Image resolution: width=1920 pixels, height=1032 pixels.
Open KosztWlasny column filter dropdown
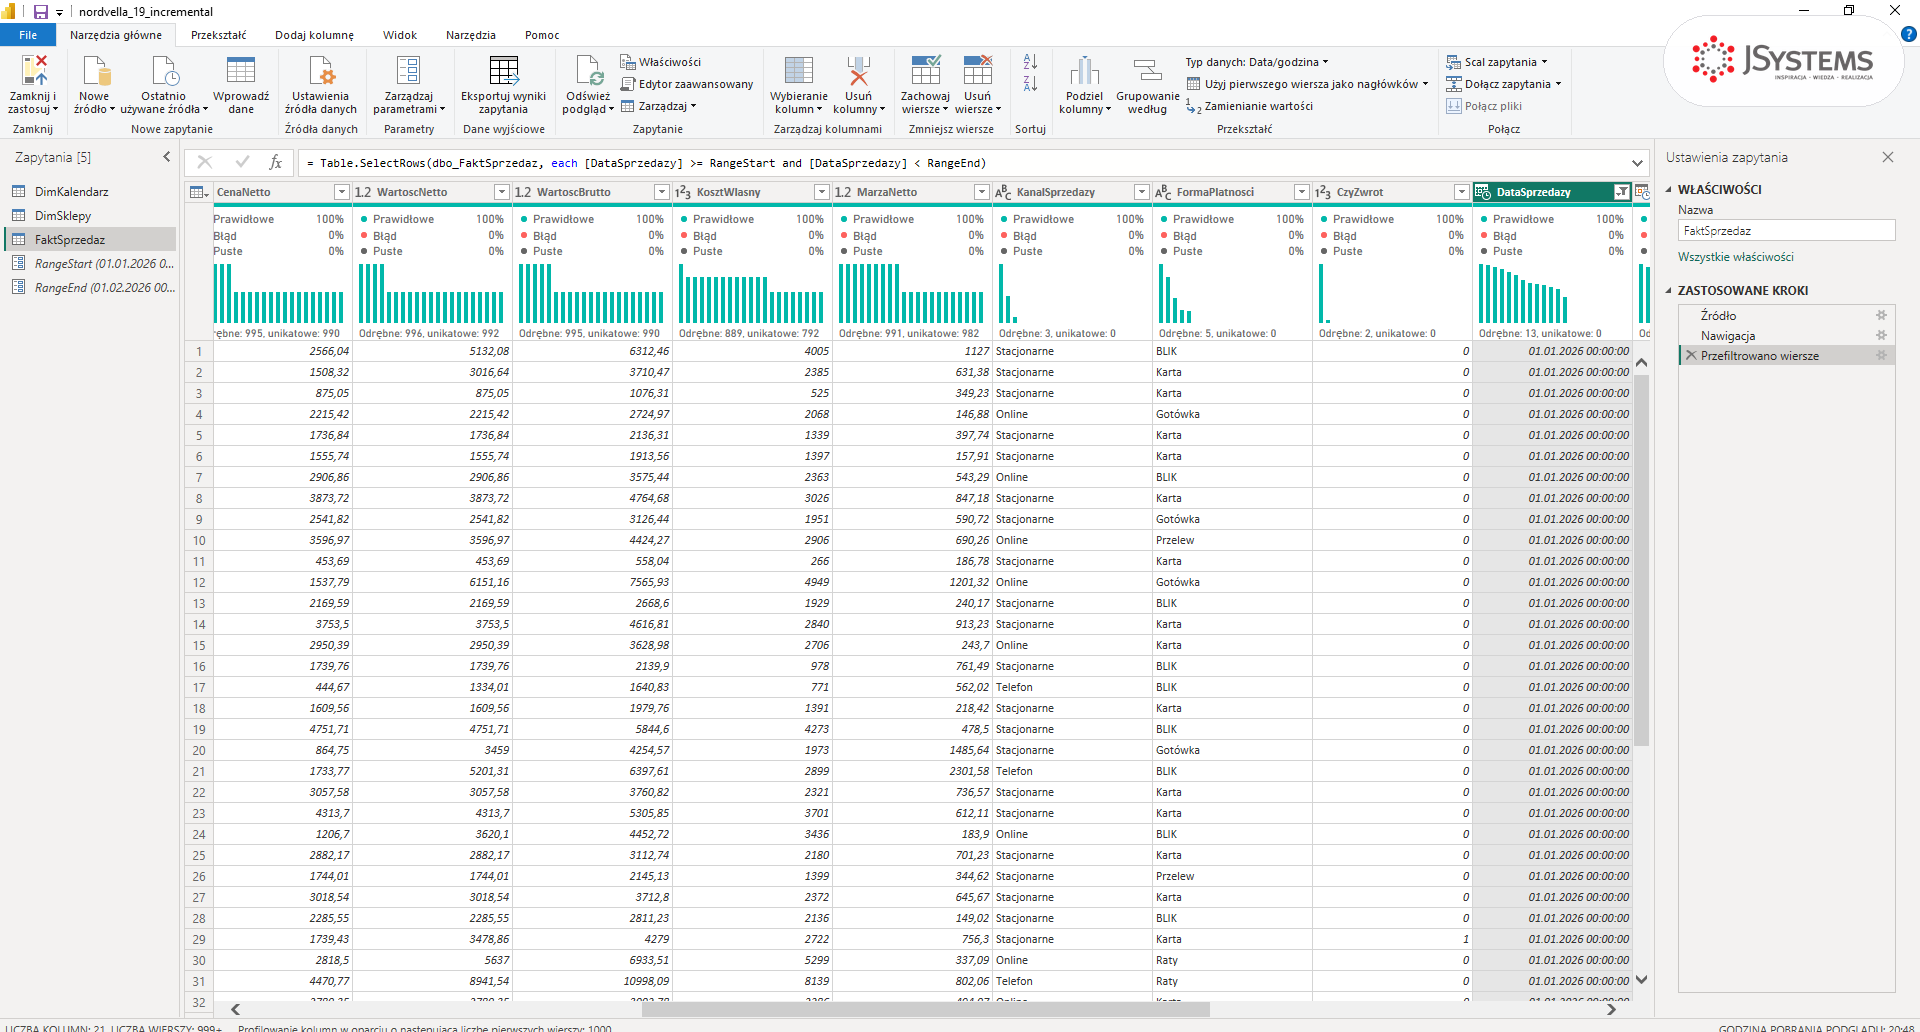coord(821,192)
